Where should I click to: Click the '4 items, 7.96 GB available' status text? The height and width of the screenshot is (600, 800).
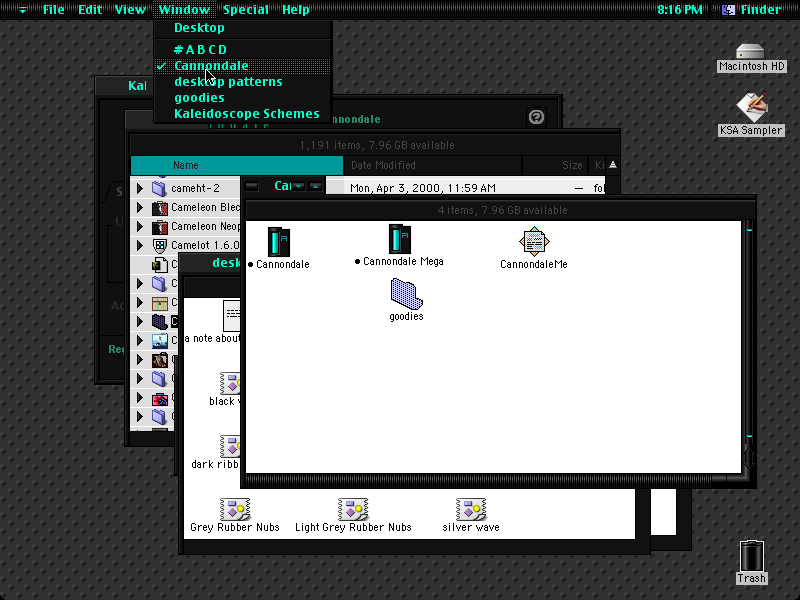click(502, 210)
